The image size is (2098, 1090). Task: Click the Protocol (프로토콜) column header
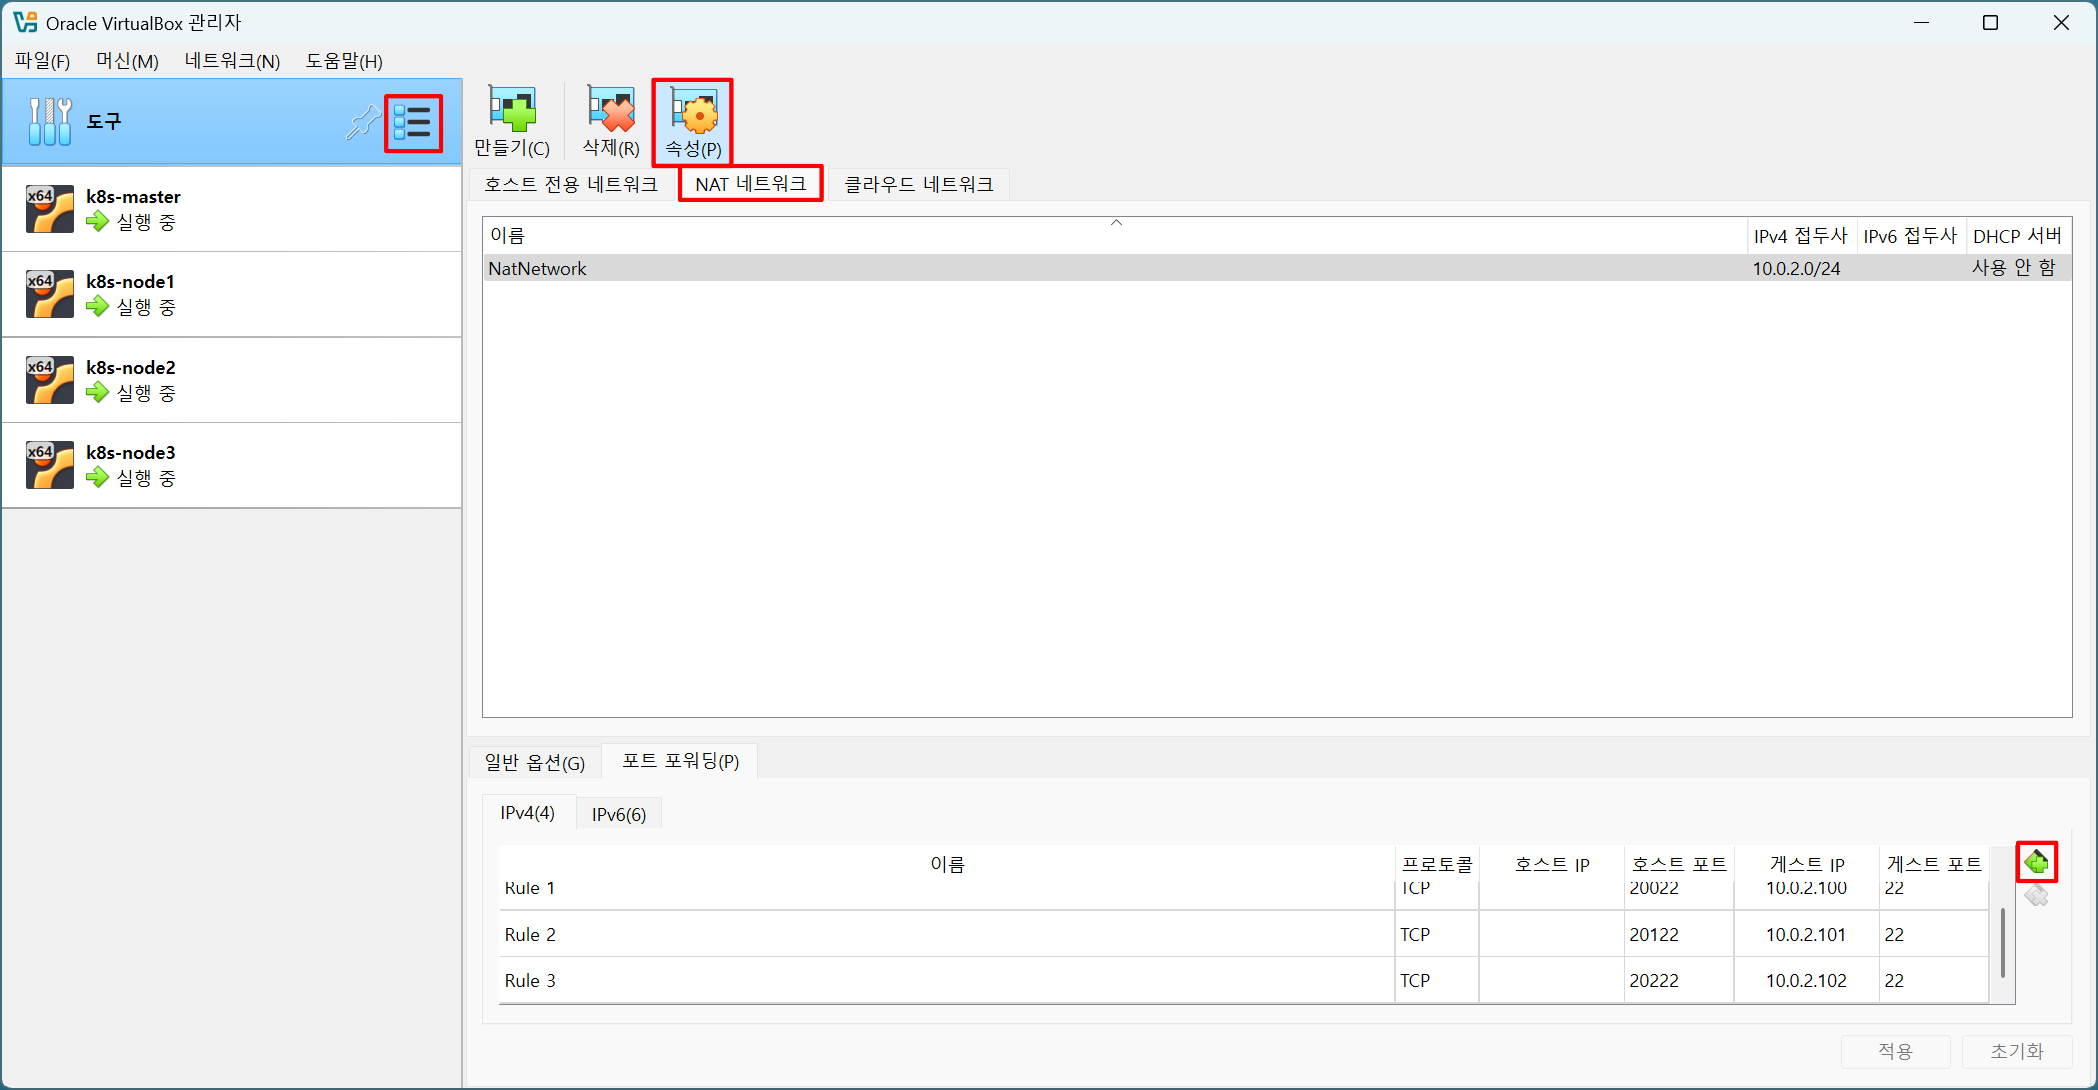(x=1437, y=864)
